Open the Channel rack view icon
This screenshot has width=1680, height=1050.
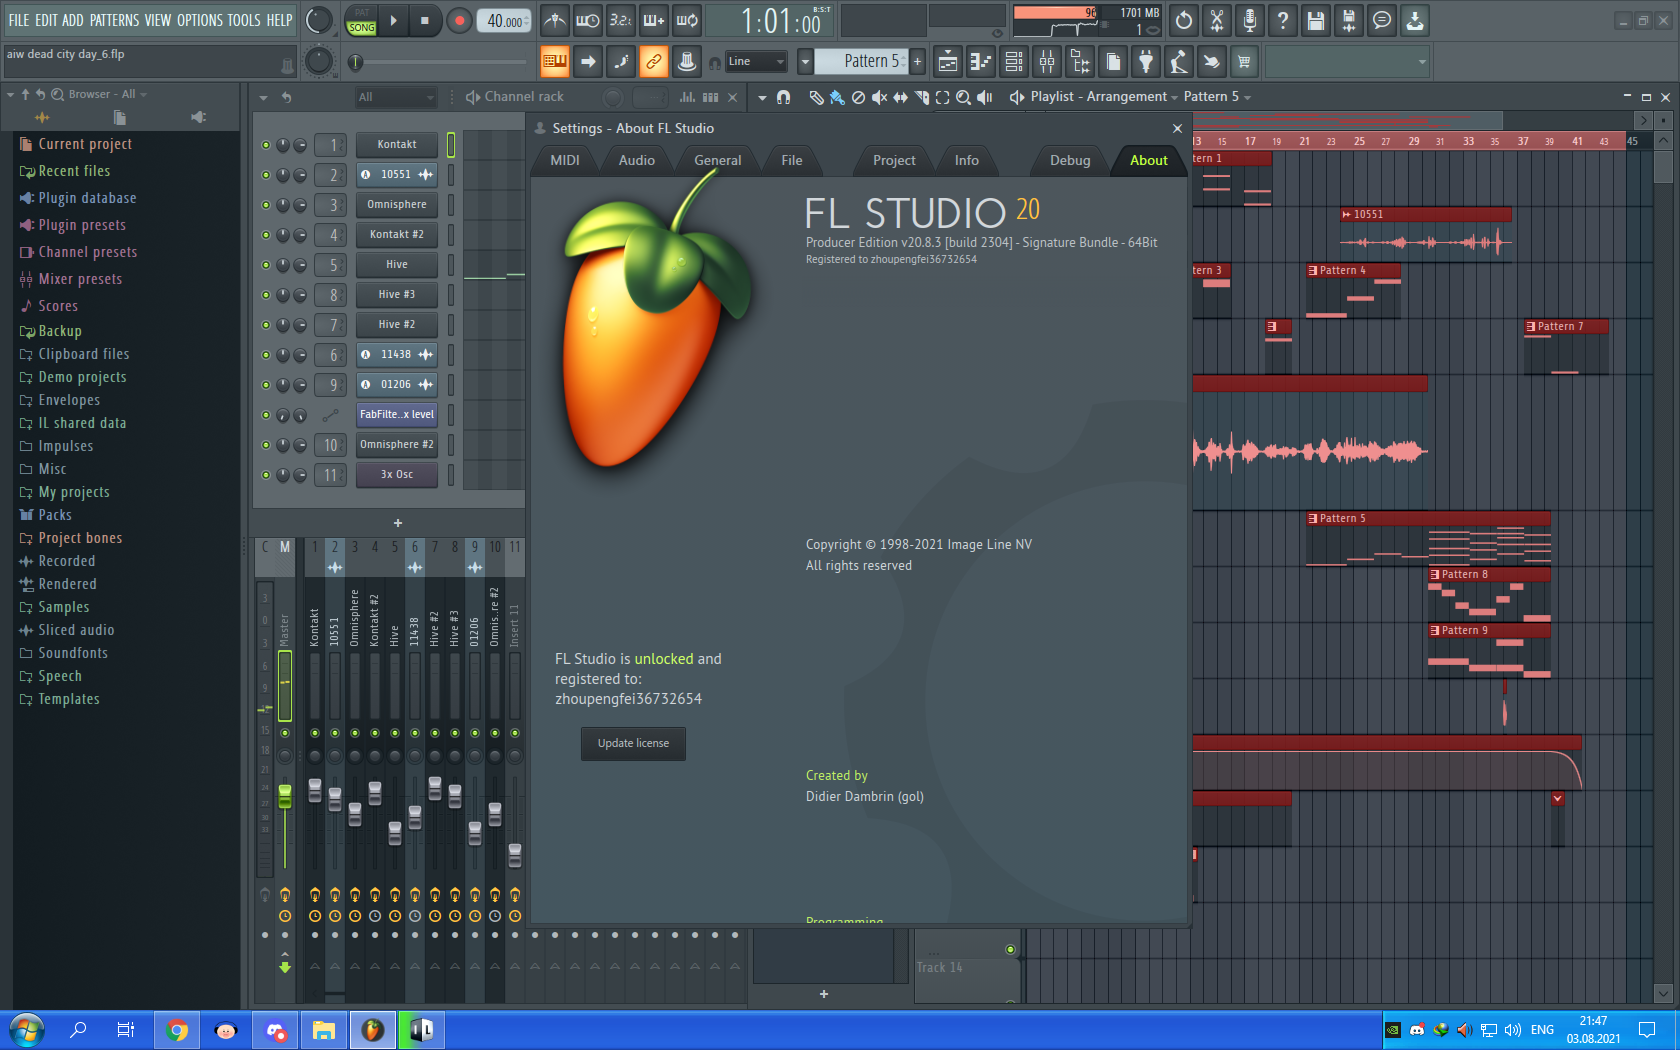click(x=1014, y=62)
